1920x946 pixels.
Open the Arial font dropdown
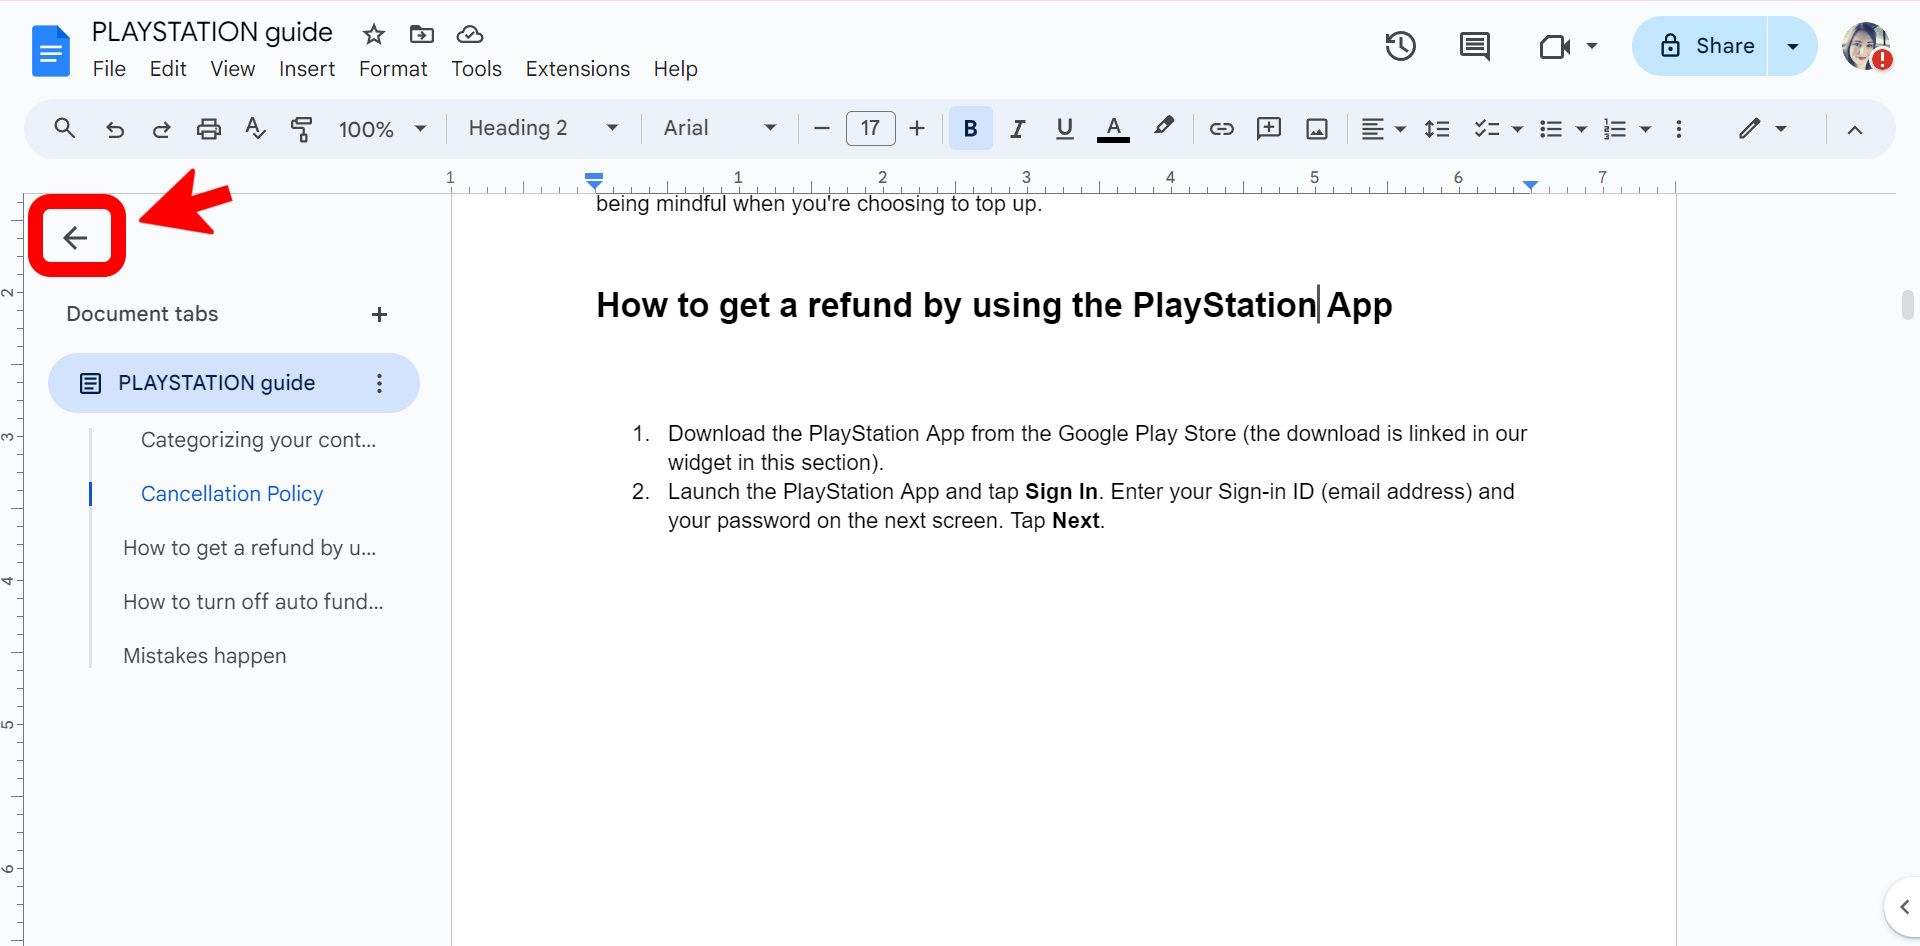tap(720, 129)
